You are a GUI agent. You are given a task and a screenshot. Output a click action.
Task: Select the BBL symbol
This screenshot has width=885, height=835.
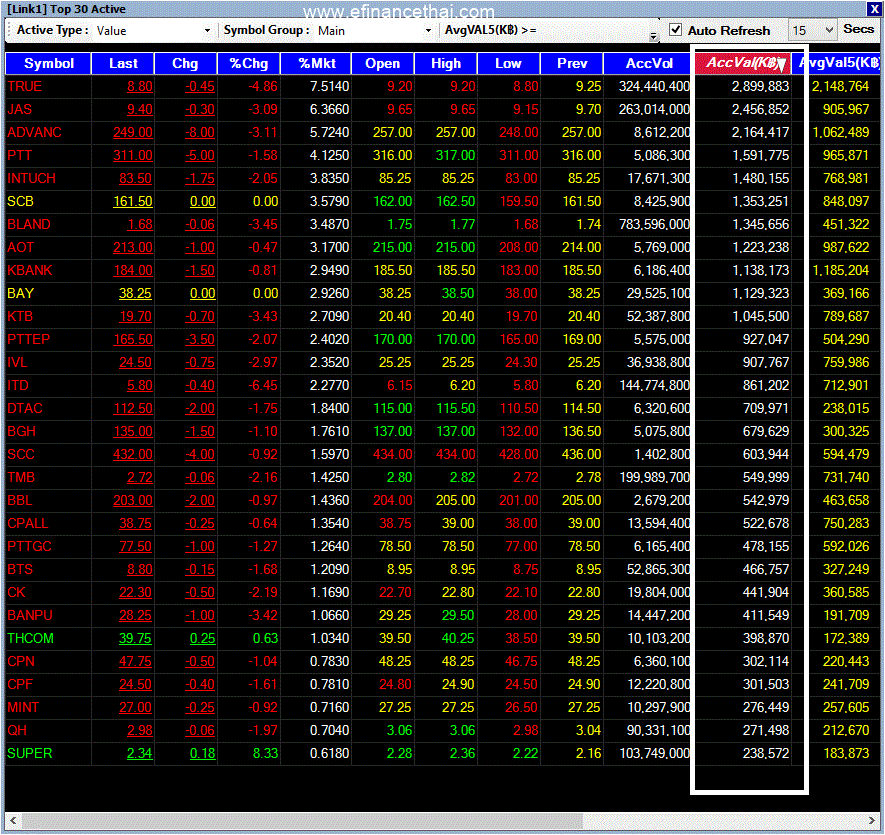(x=20, y=501)
